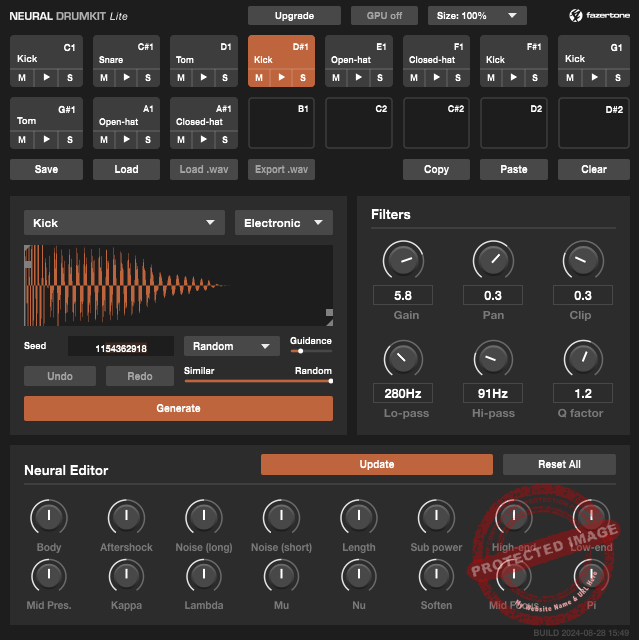Screen dimensions: 639x640
Task: Open the Electronic style dropdown
Action: click(284, 223)
